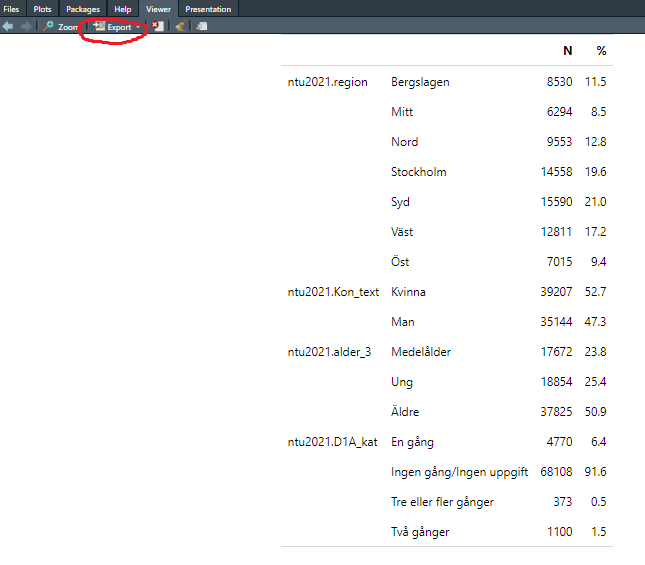This screenshot has width=645, height=565.
Task: Open the Packages tab
Action: [83, 9]
